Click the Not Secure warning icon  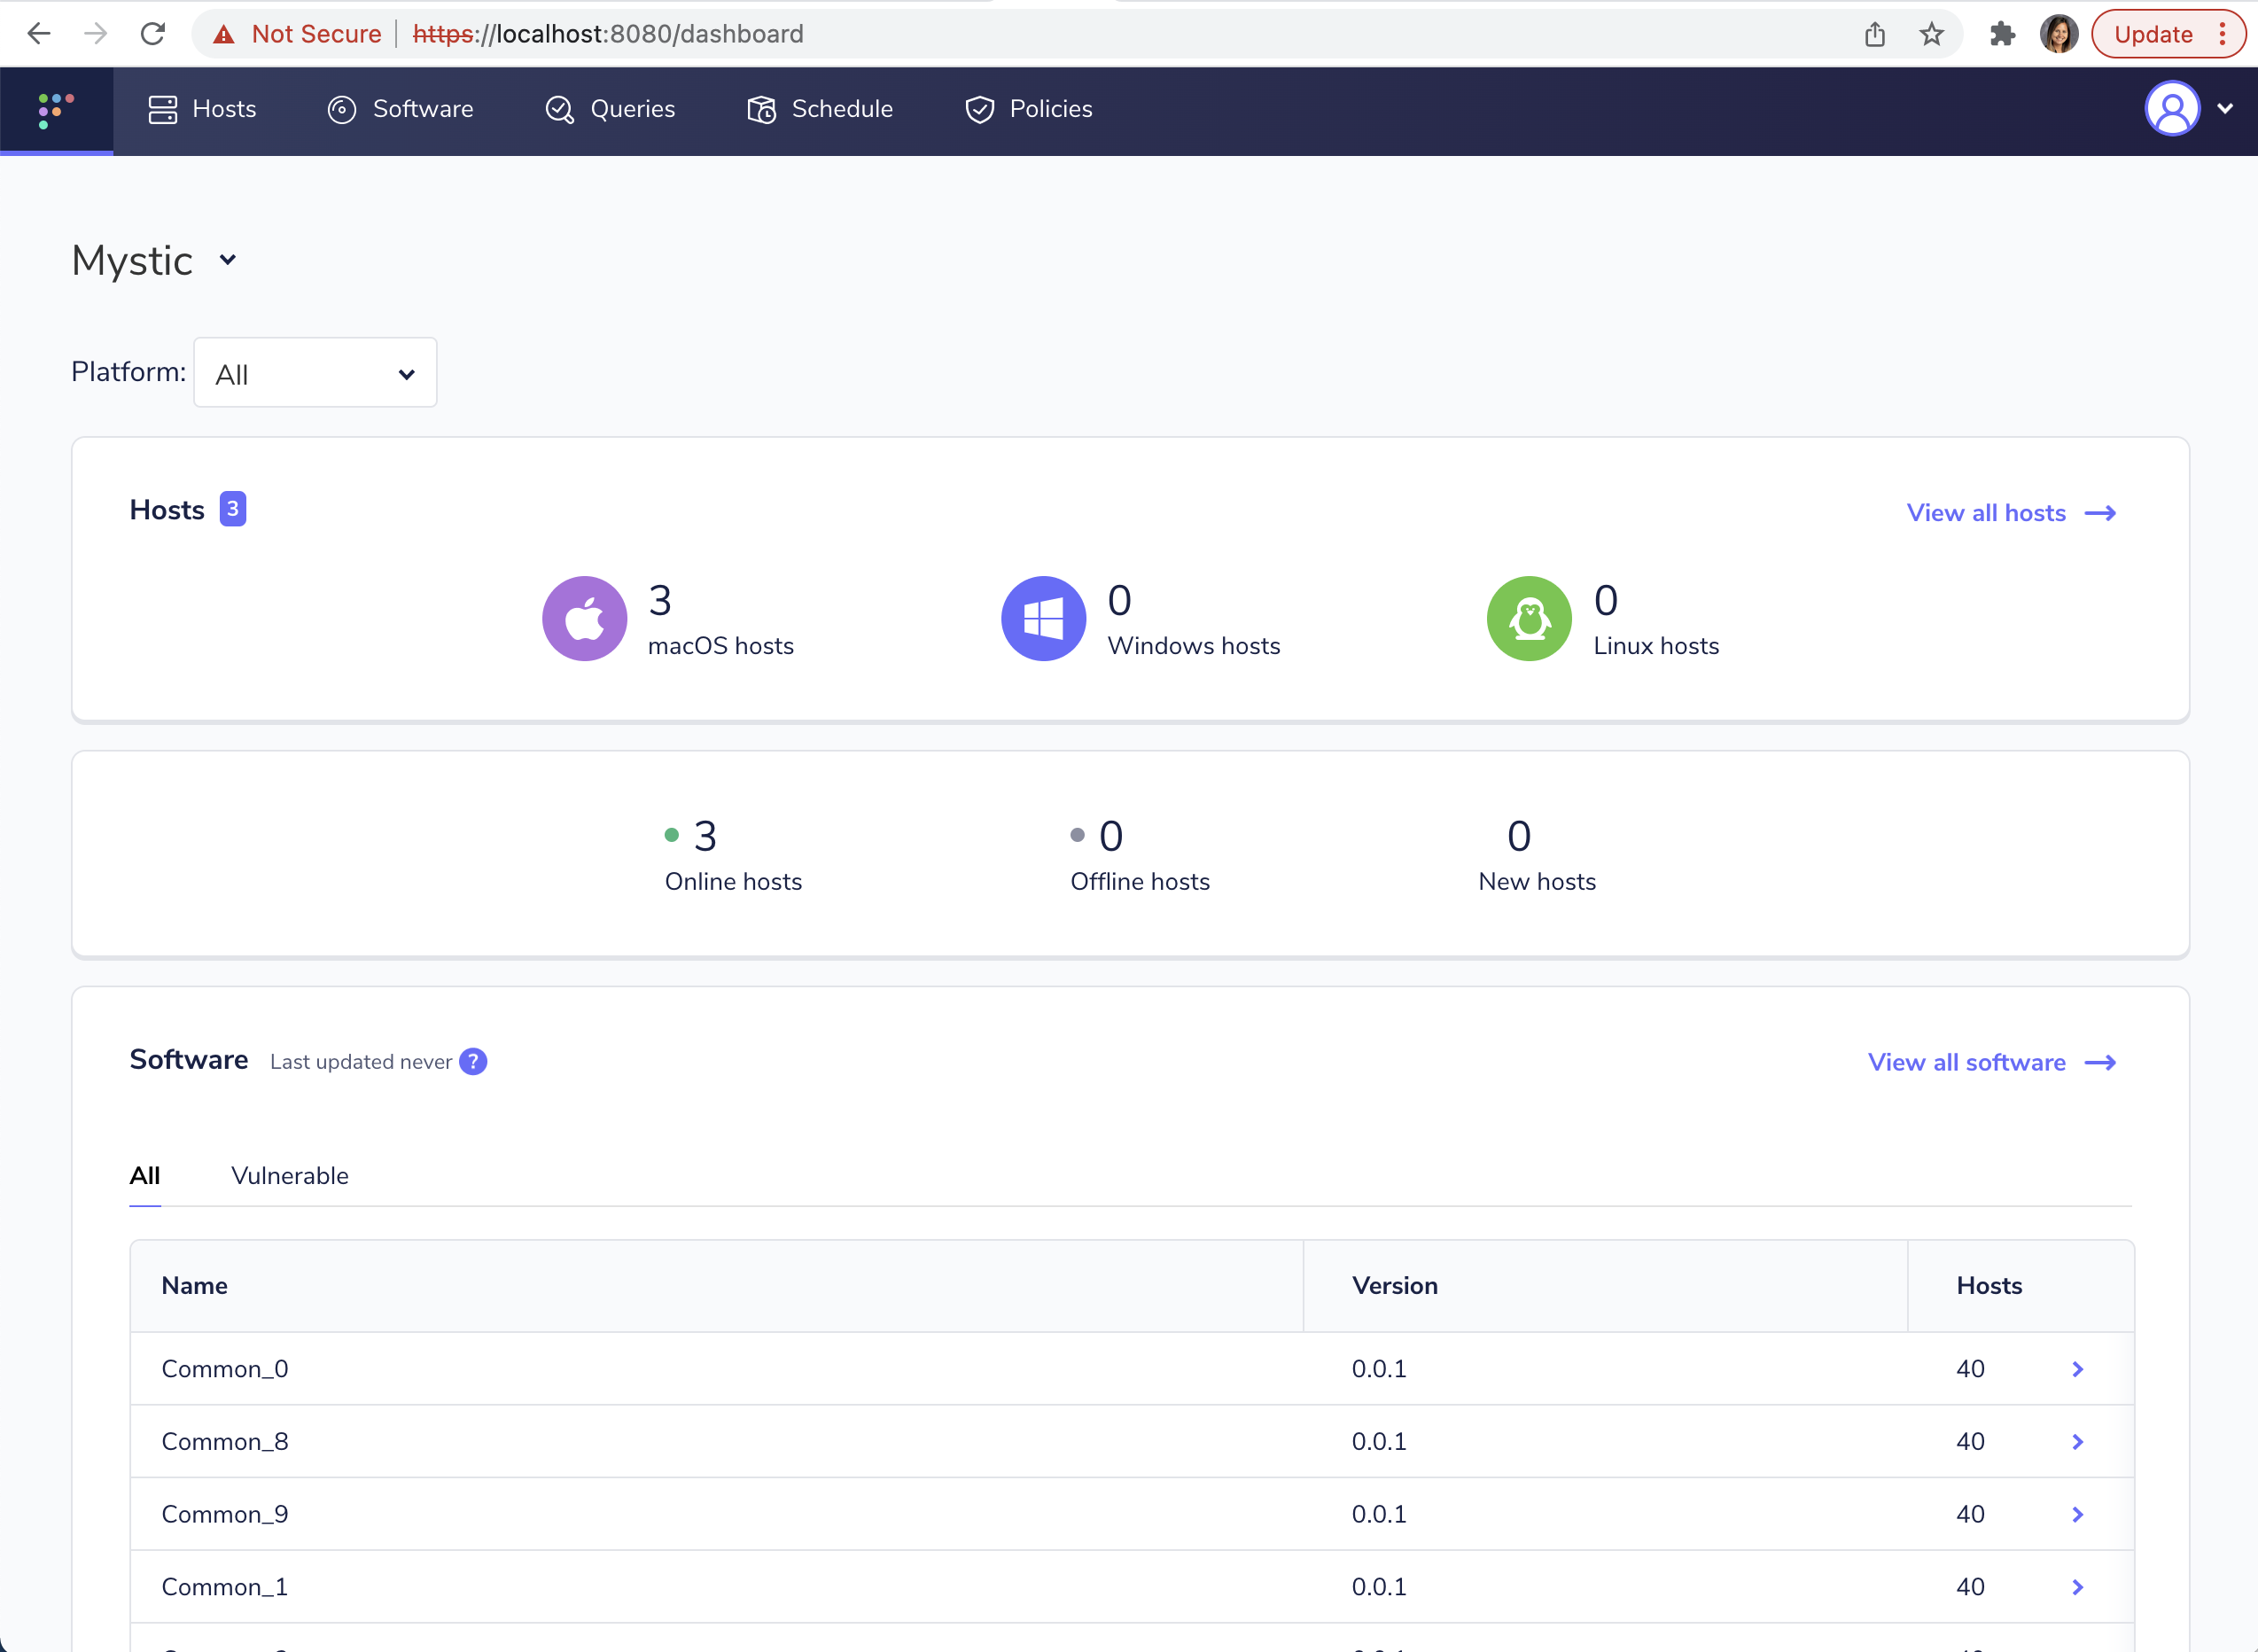tap(224, 34)
